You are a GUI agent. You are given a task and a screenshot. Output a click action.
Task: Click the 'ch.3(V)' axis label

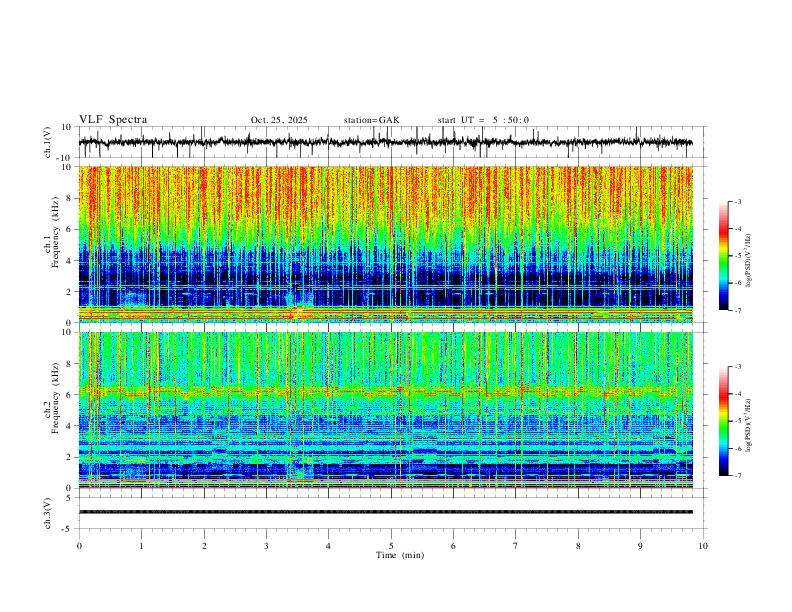48,514
